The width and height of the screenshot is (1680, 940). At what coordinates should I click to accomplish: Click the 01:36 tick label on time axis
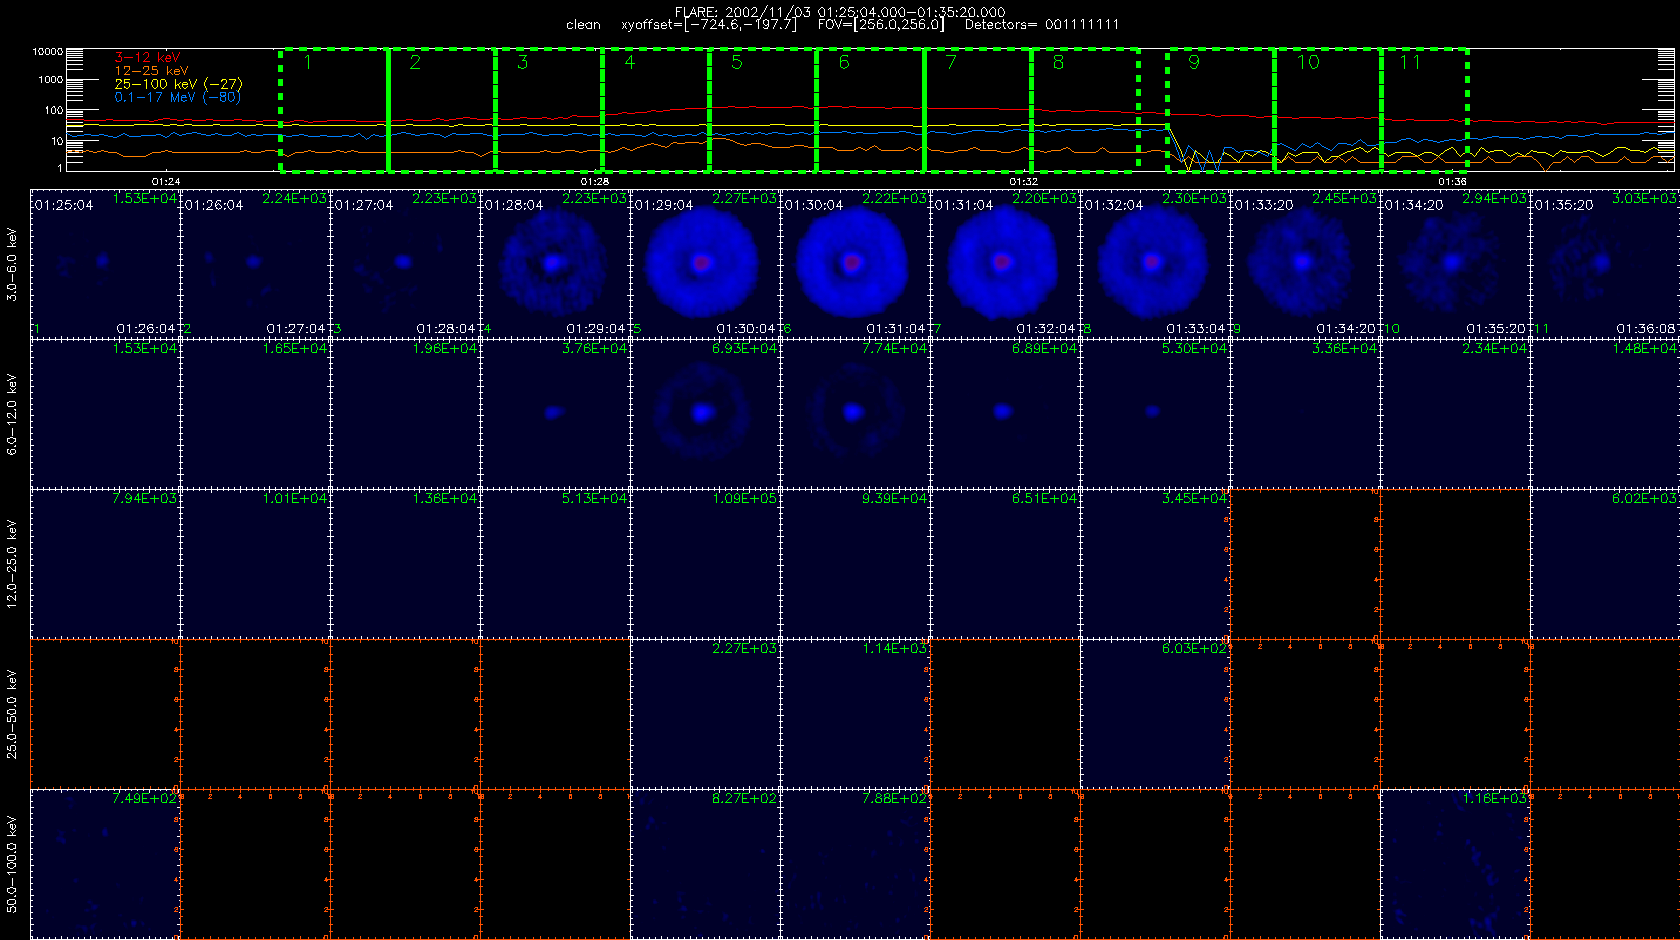pyautogui.click(x=1452, y=181)
